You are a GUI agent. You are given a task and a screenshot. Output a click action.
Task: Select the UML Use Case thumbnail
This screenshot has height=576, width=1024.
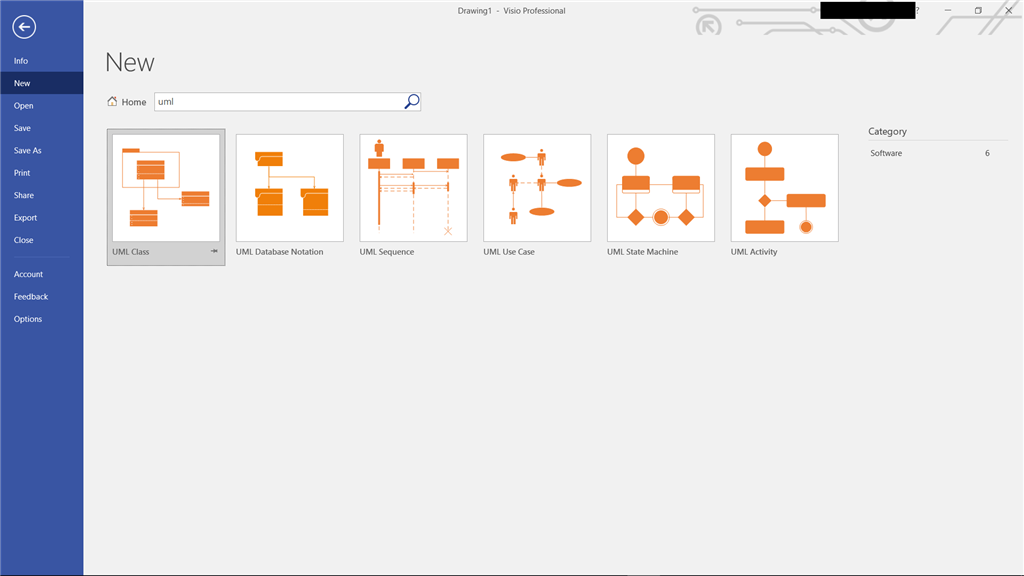(537, 188)
